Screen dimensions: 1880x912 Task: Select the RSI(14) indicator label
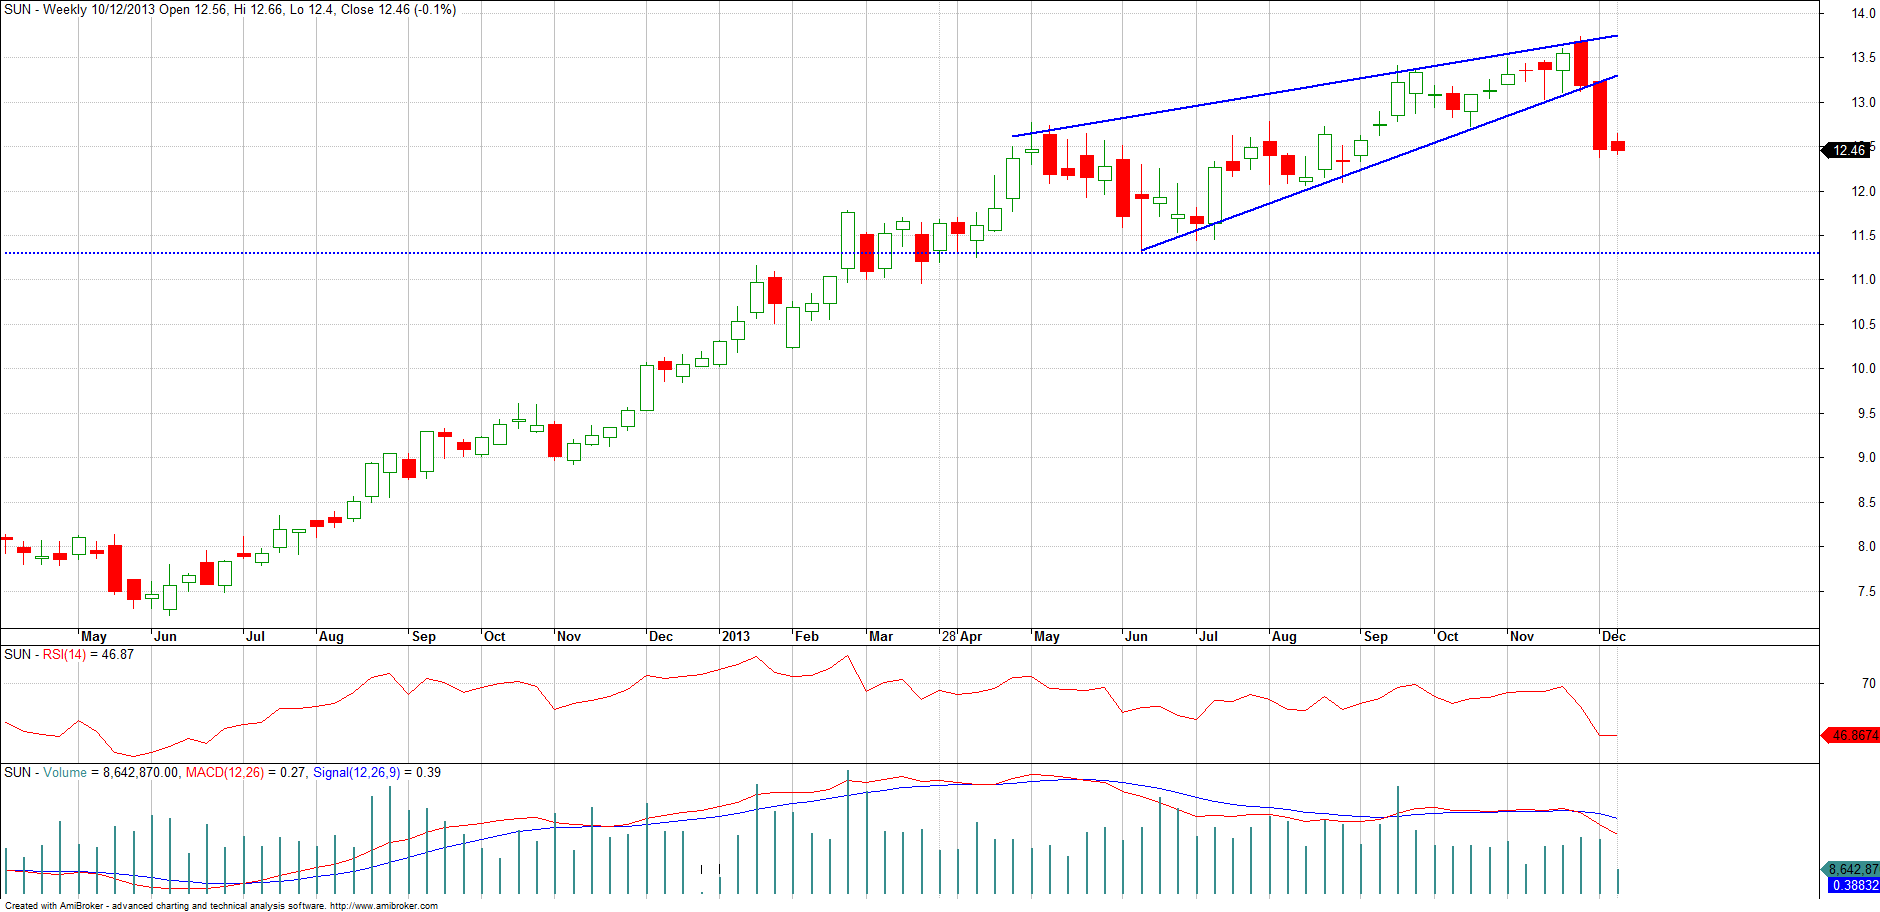click(64, 655)
